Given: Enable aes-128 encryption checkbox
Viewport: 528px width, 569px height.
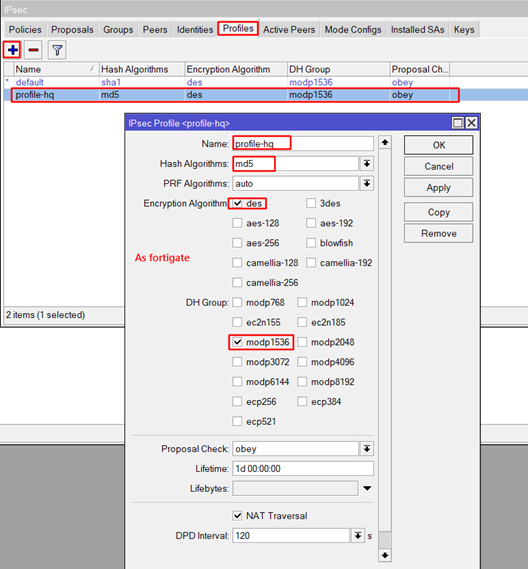Looking at the screenshot, I should 237,223.
